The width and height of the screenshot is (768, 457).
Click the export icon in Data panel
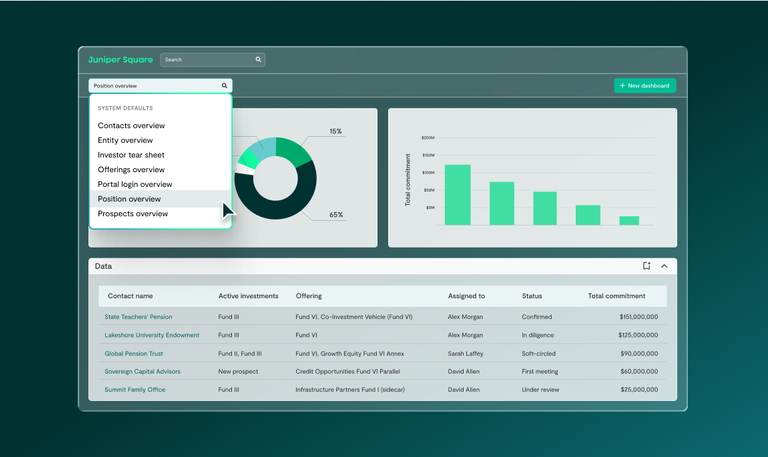click(x=647, y=266)
